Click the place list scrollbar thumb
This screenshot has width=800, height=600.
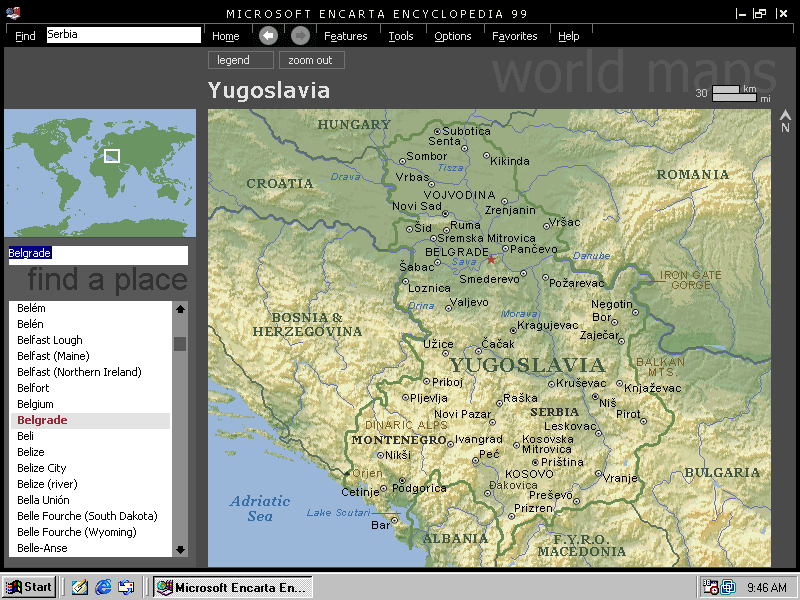click(180, 344)
